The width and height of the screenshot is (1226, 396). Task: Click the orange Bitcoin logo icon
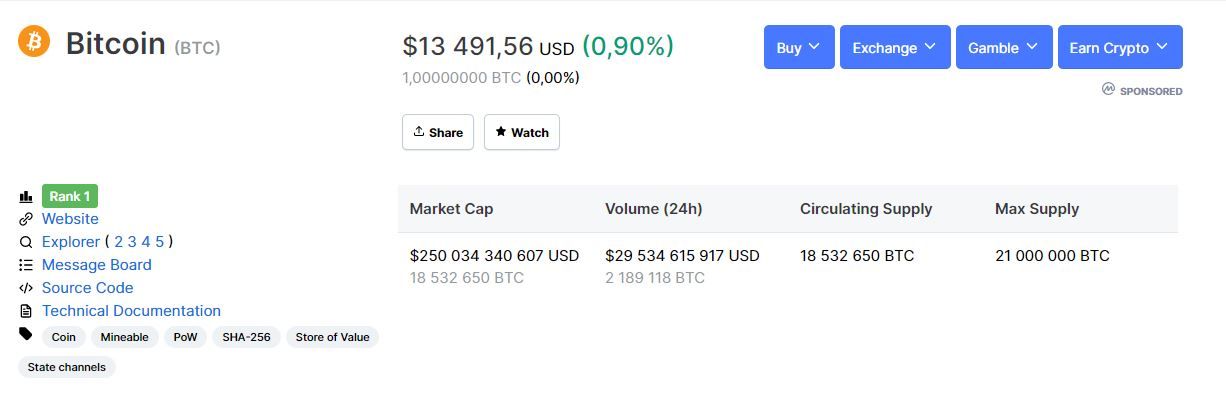pos(34,41)
